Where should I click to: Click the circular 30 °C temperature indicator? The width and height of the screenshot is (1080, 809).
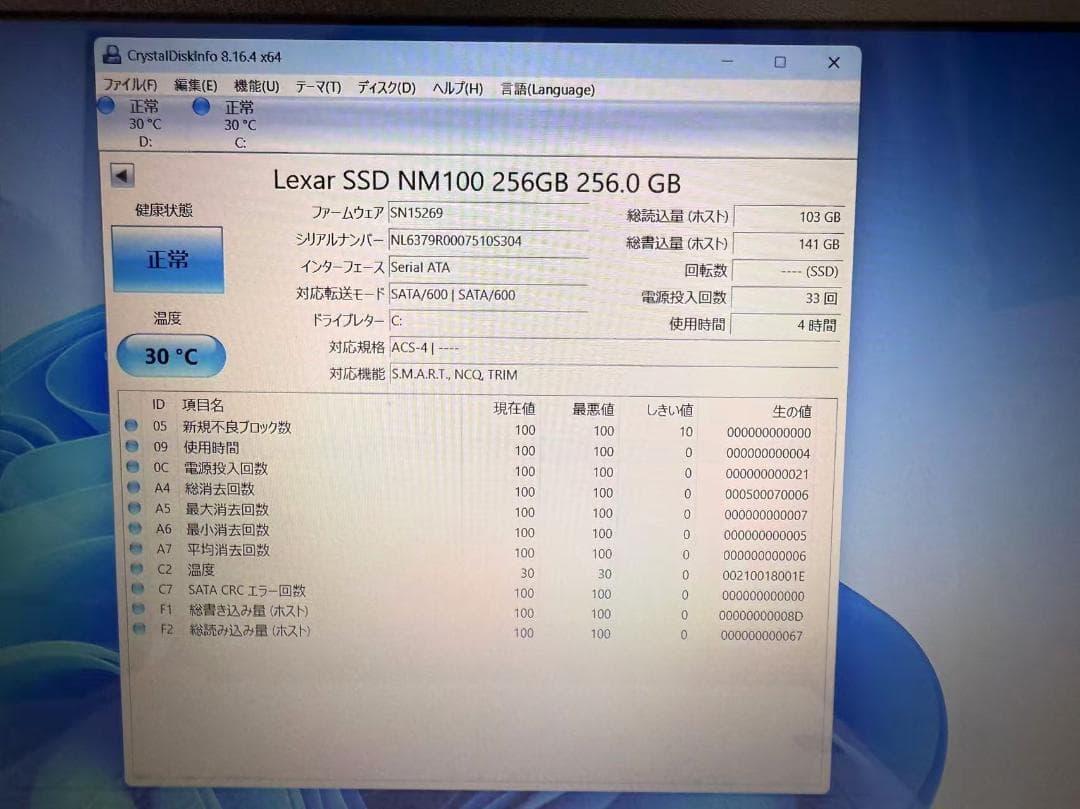(170, 356)
